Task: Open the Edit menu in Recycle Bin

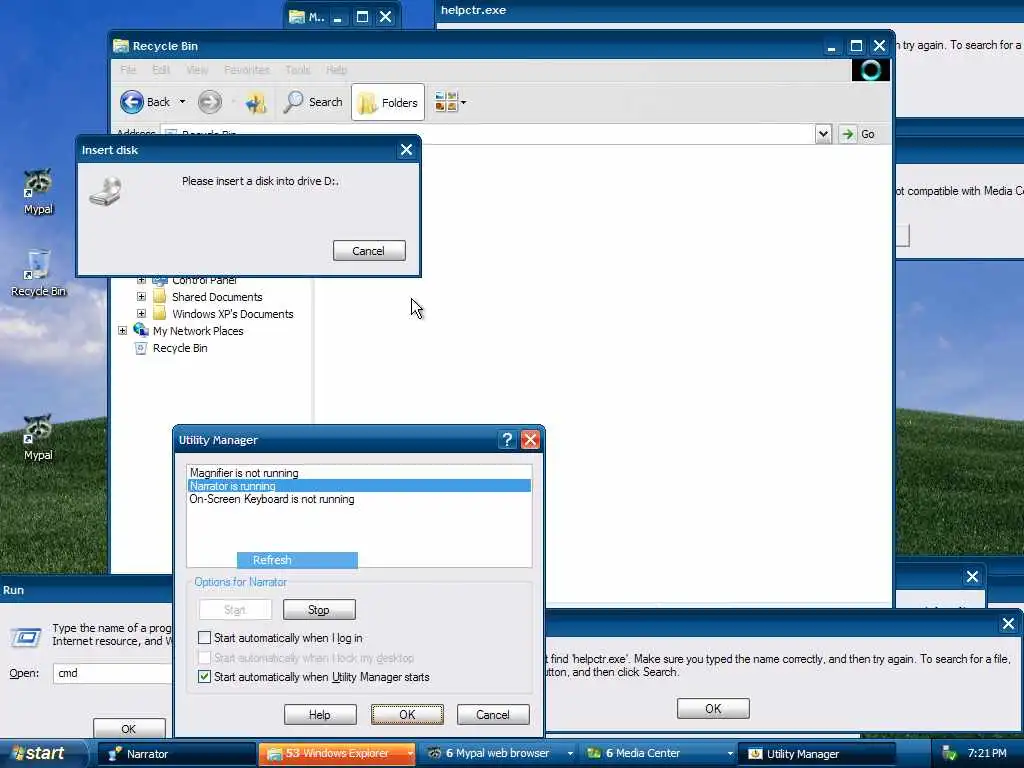Action: 161,70
